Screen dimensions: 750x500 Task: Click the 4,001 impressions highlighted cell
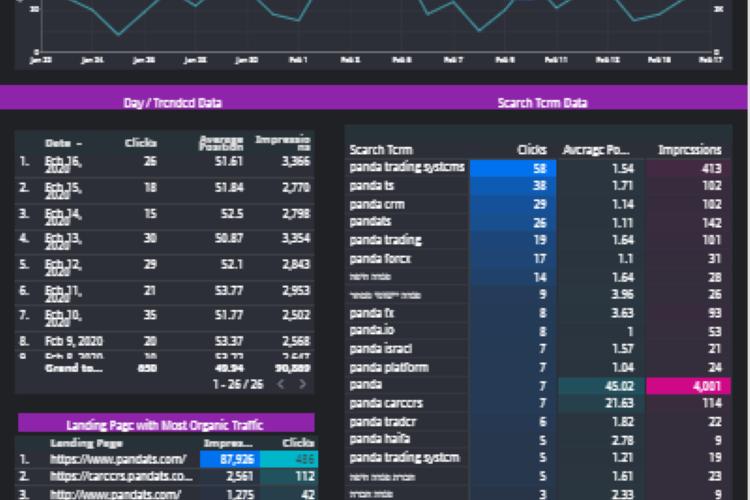[688, 386]
